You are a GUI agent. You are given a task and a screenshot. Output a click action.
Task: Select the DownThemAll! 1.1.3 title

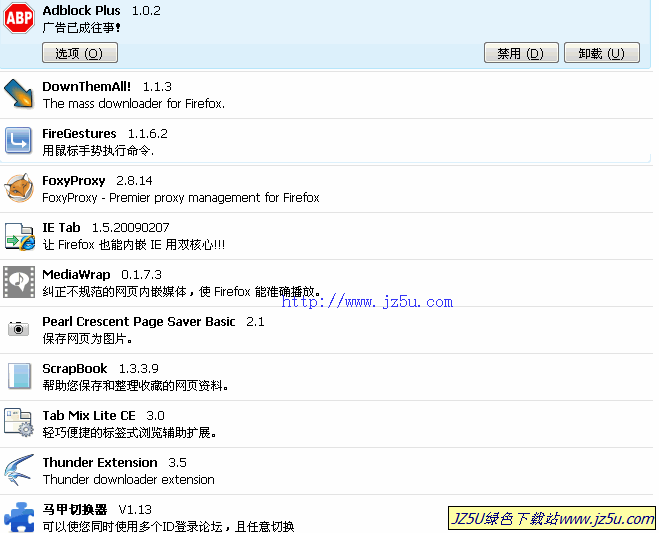click(107, 87)
